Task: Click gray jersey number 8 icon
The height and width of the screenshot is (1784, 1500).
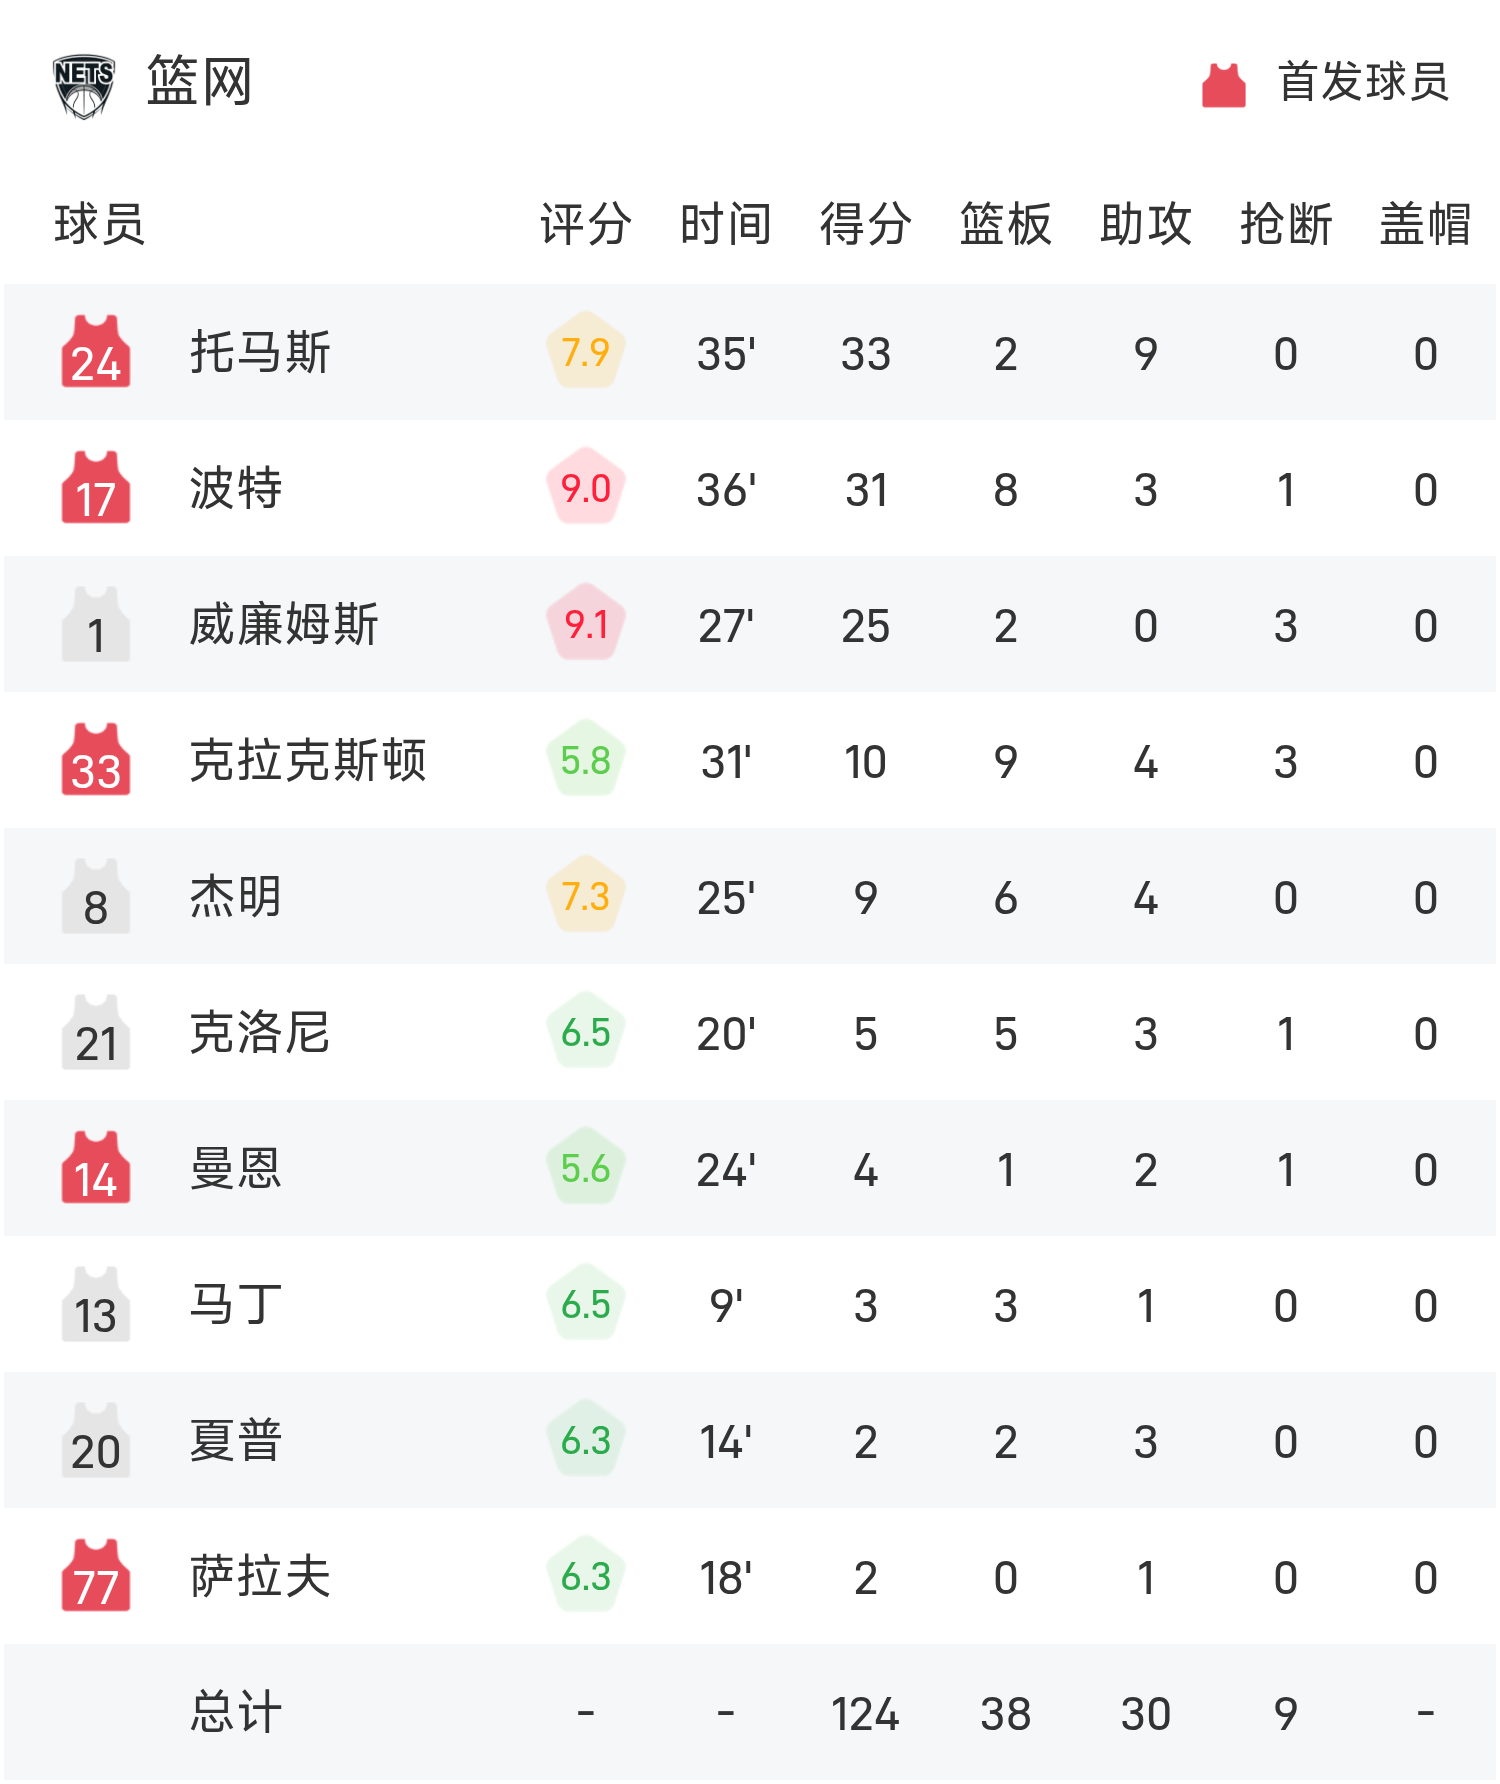Action: [96, 896]
